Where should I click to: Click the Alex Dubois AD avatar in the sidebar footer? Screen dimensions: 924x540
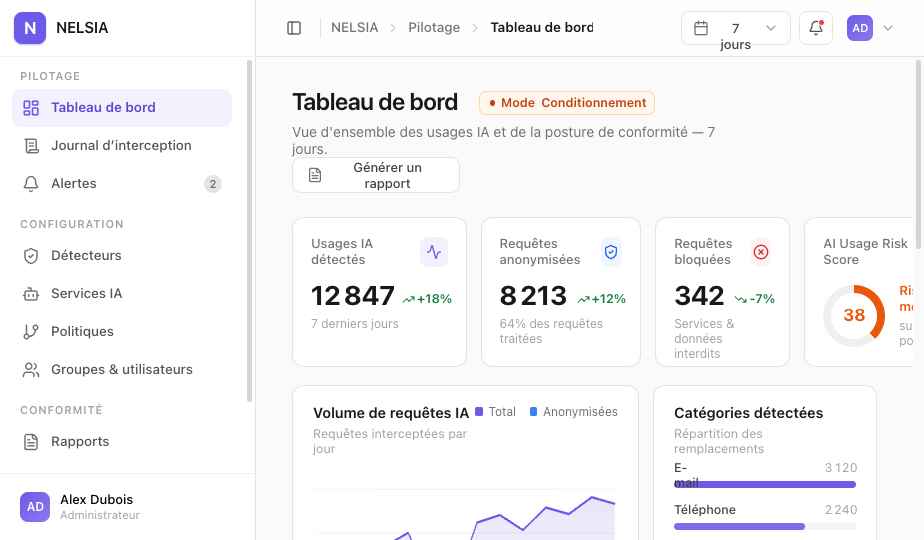(x=35, y=507)
